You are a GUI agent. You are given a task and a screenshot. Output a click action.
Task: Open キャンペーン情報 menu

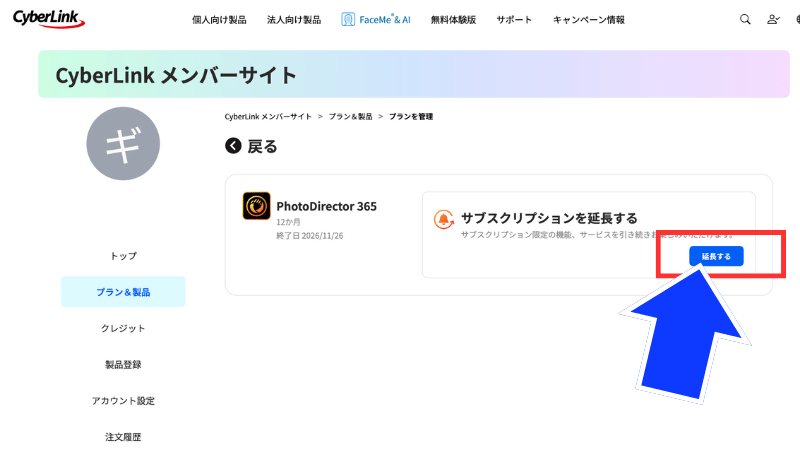589,20
